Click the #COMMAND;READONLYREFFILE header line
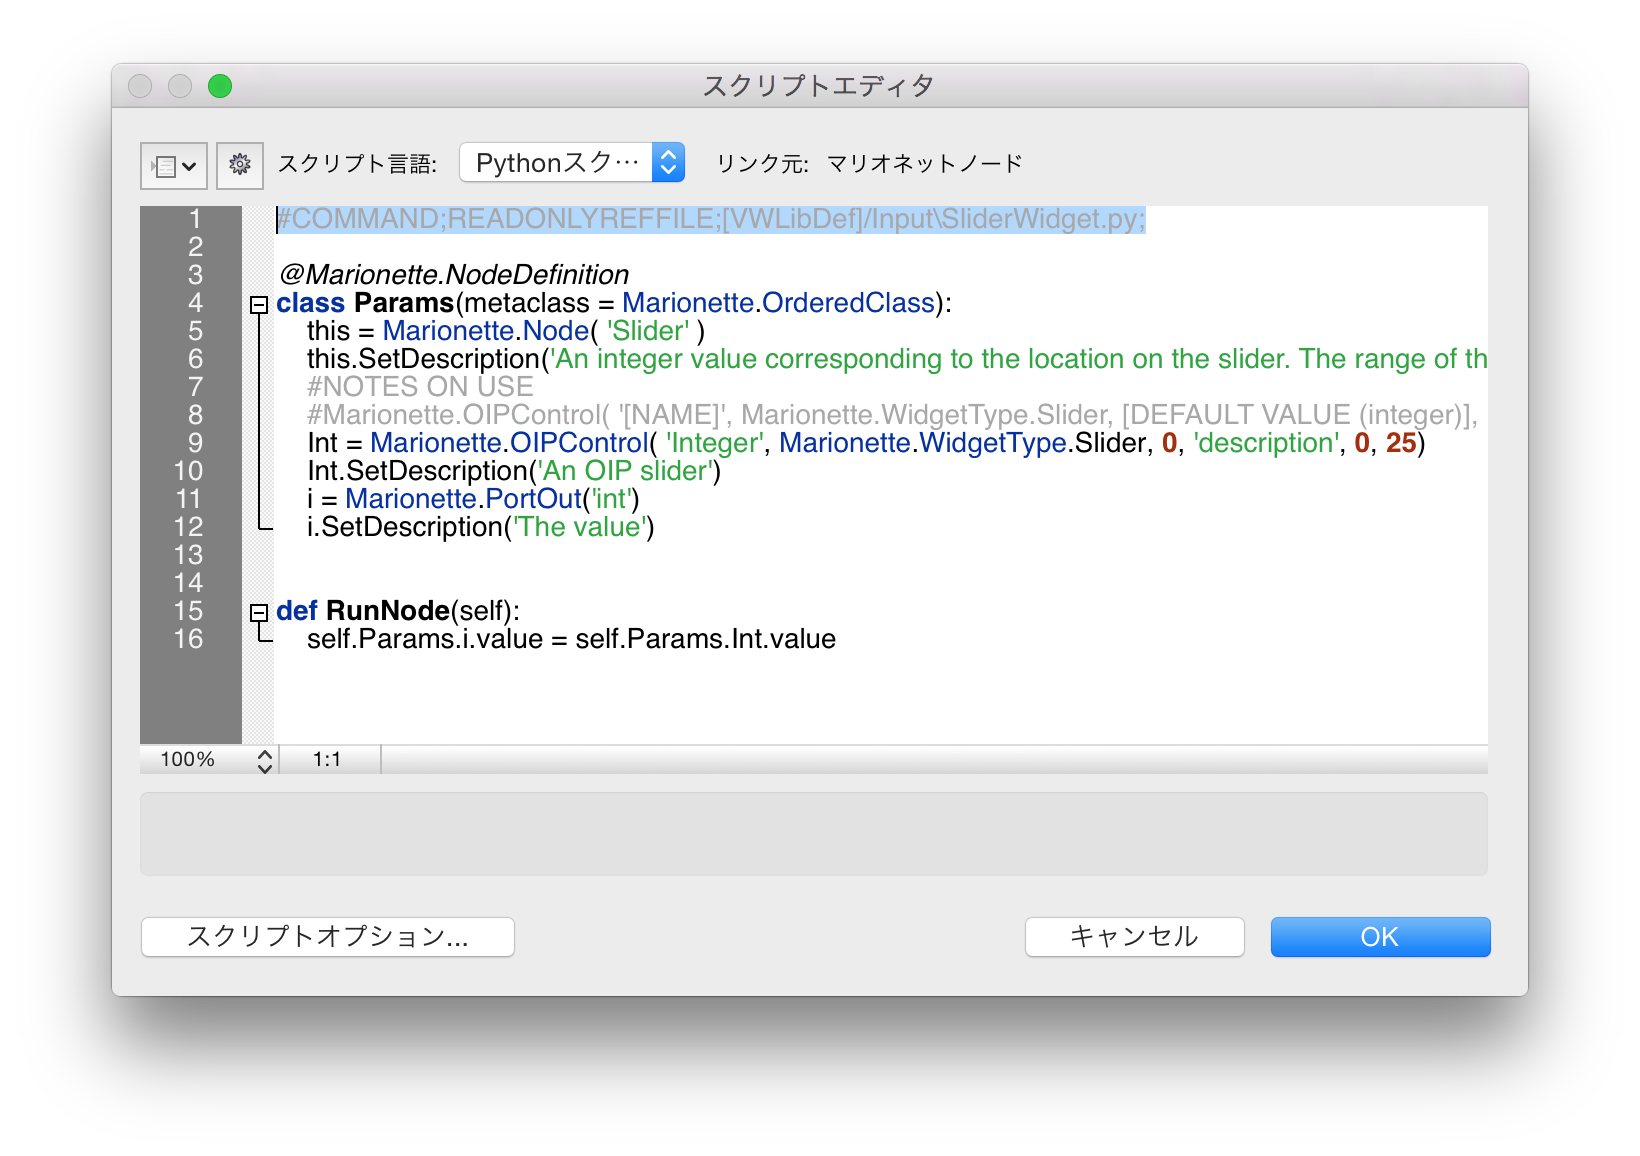The image size is (1640, 1156). click(711, 219)
